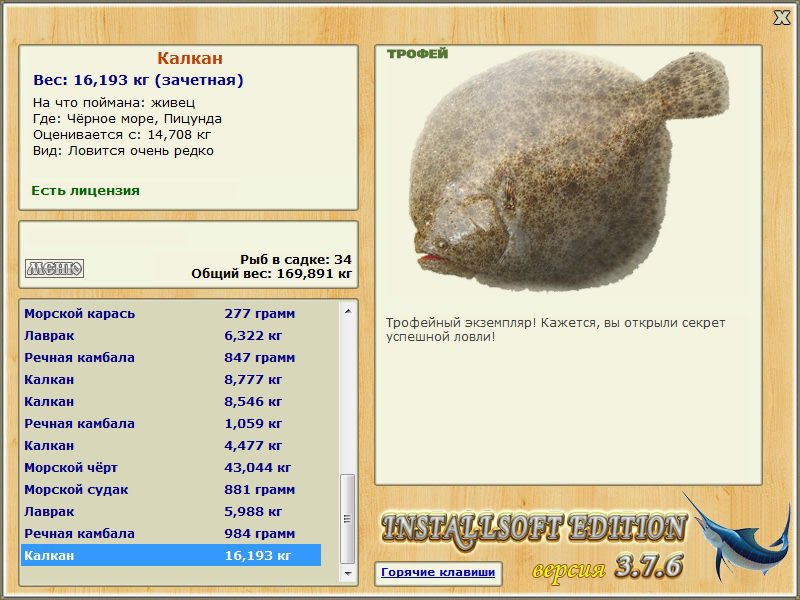Select the Лаврак 5,988 кг row

coord(171,511)
